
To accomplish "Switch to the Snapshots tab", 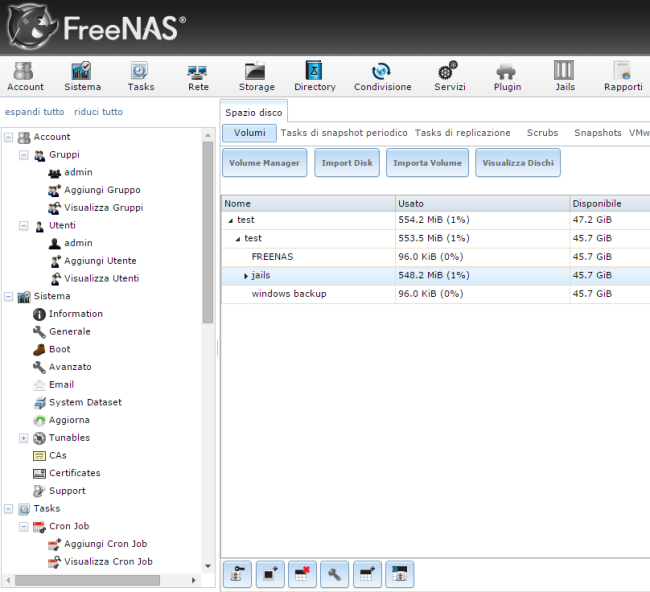I will point(597,133).
